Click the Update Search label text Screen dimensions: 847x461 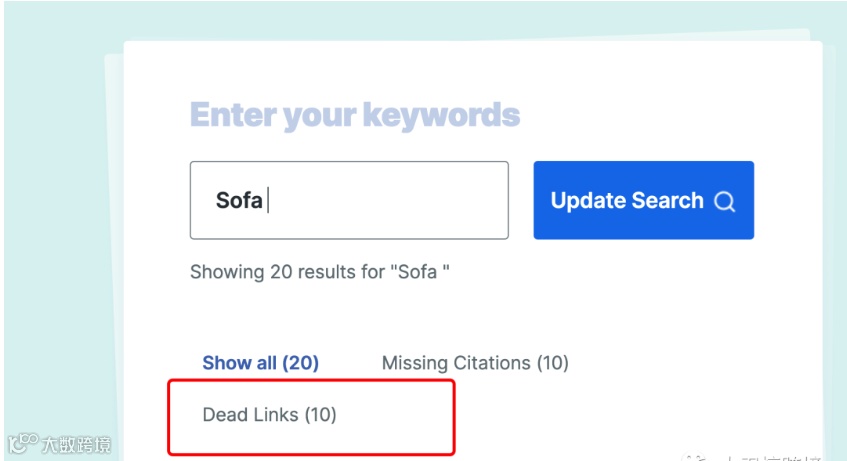tap(626, 201)
